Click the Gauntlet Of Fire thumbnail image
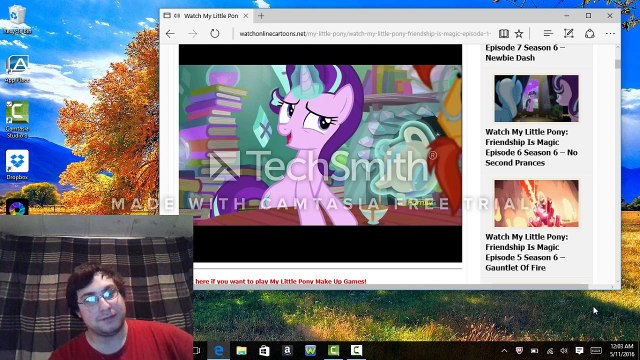This screenshot has height=360, width=640. pyautogui.click(x=536, y=203)
